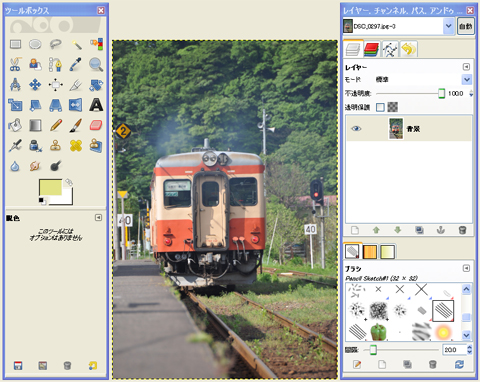The height and width of the screenshot is (382, 480).
Task: Select the Ink tool
Action: pos(35,146)
